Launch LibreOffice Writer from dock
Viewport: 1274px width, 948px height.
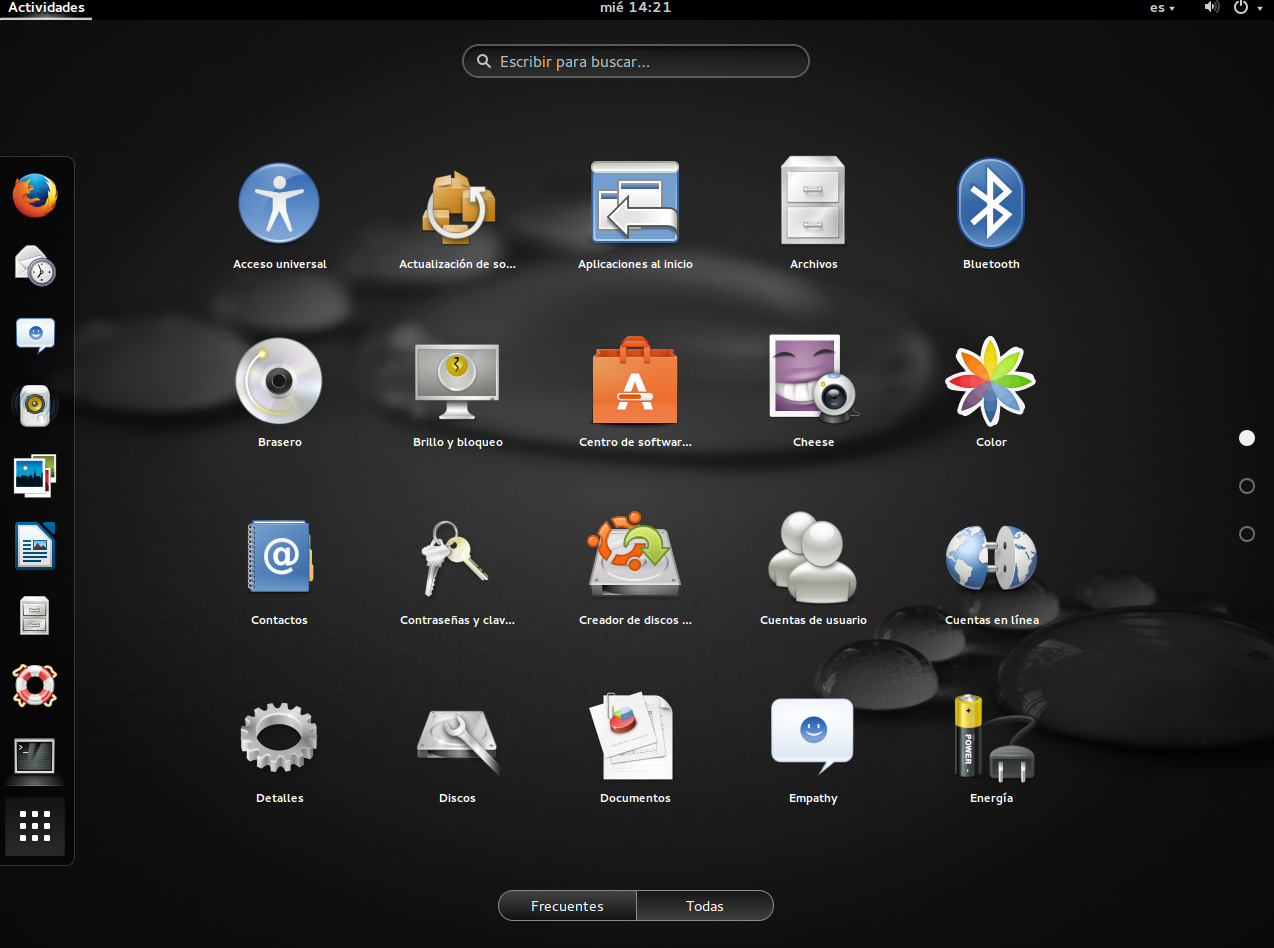pos(35,545)
